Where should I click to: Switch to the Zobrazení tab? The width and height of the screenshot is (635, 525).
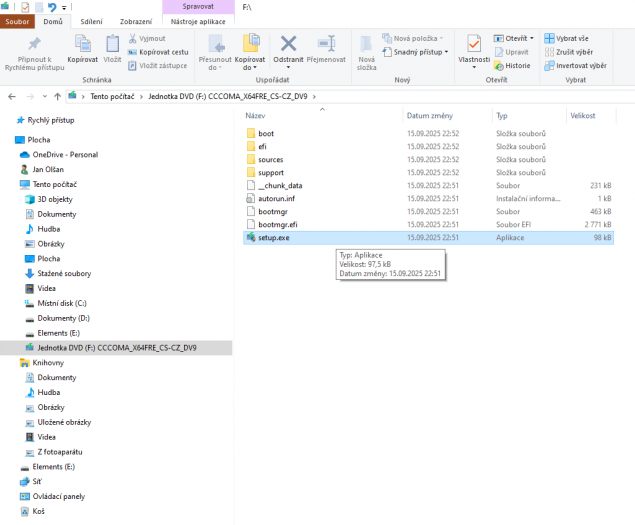136,21
